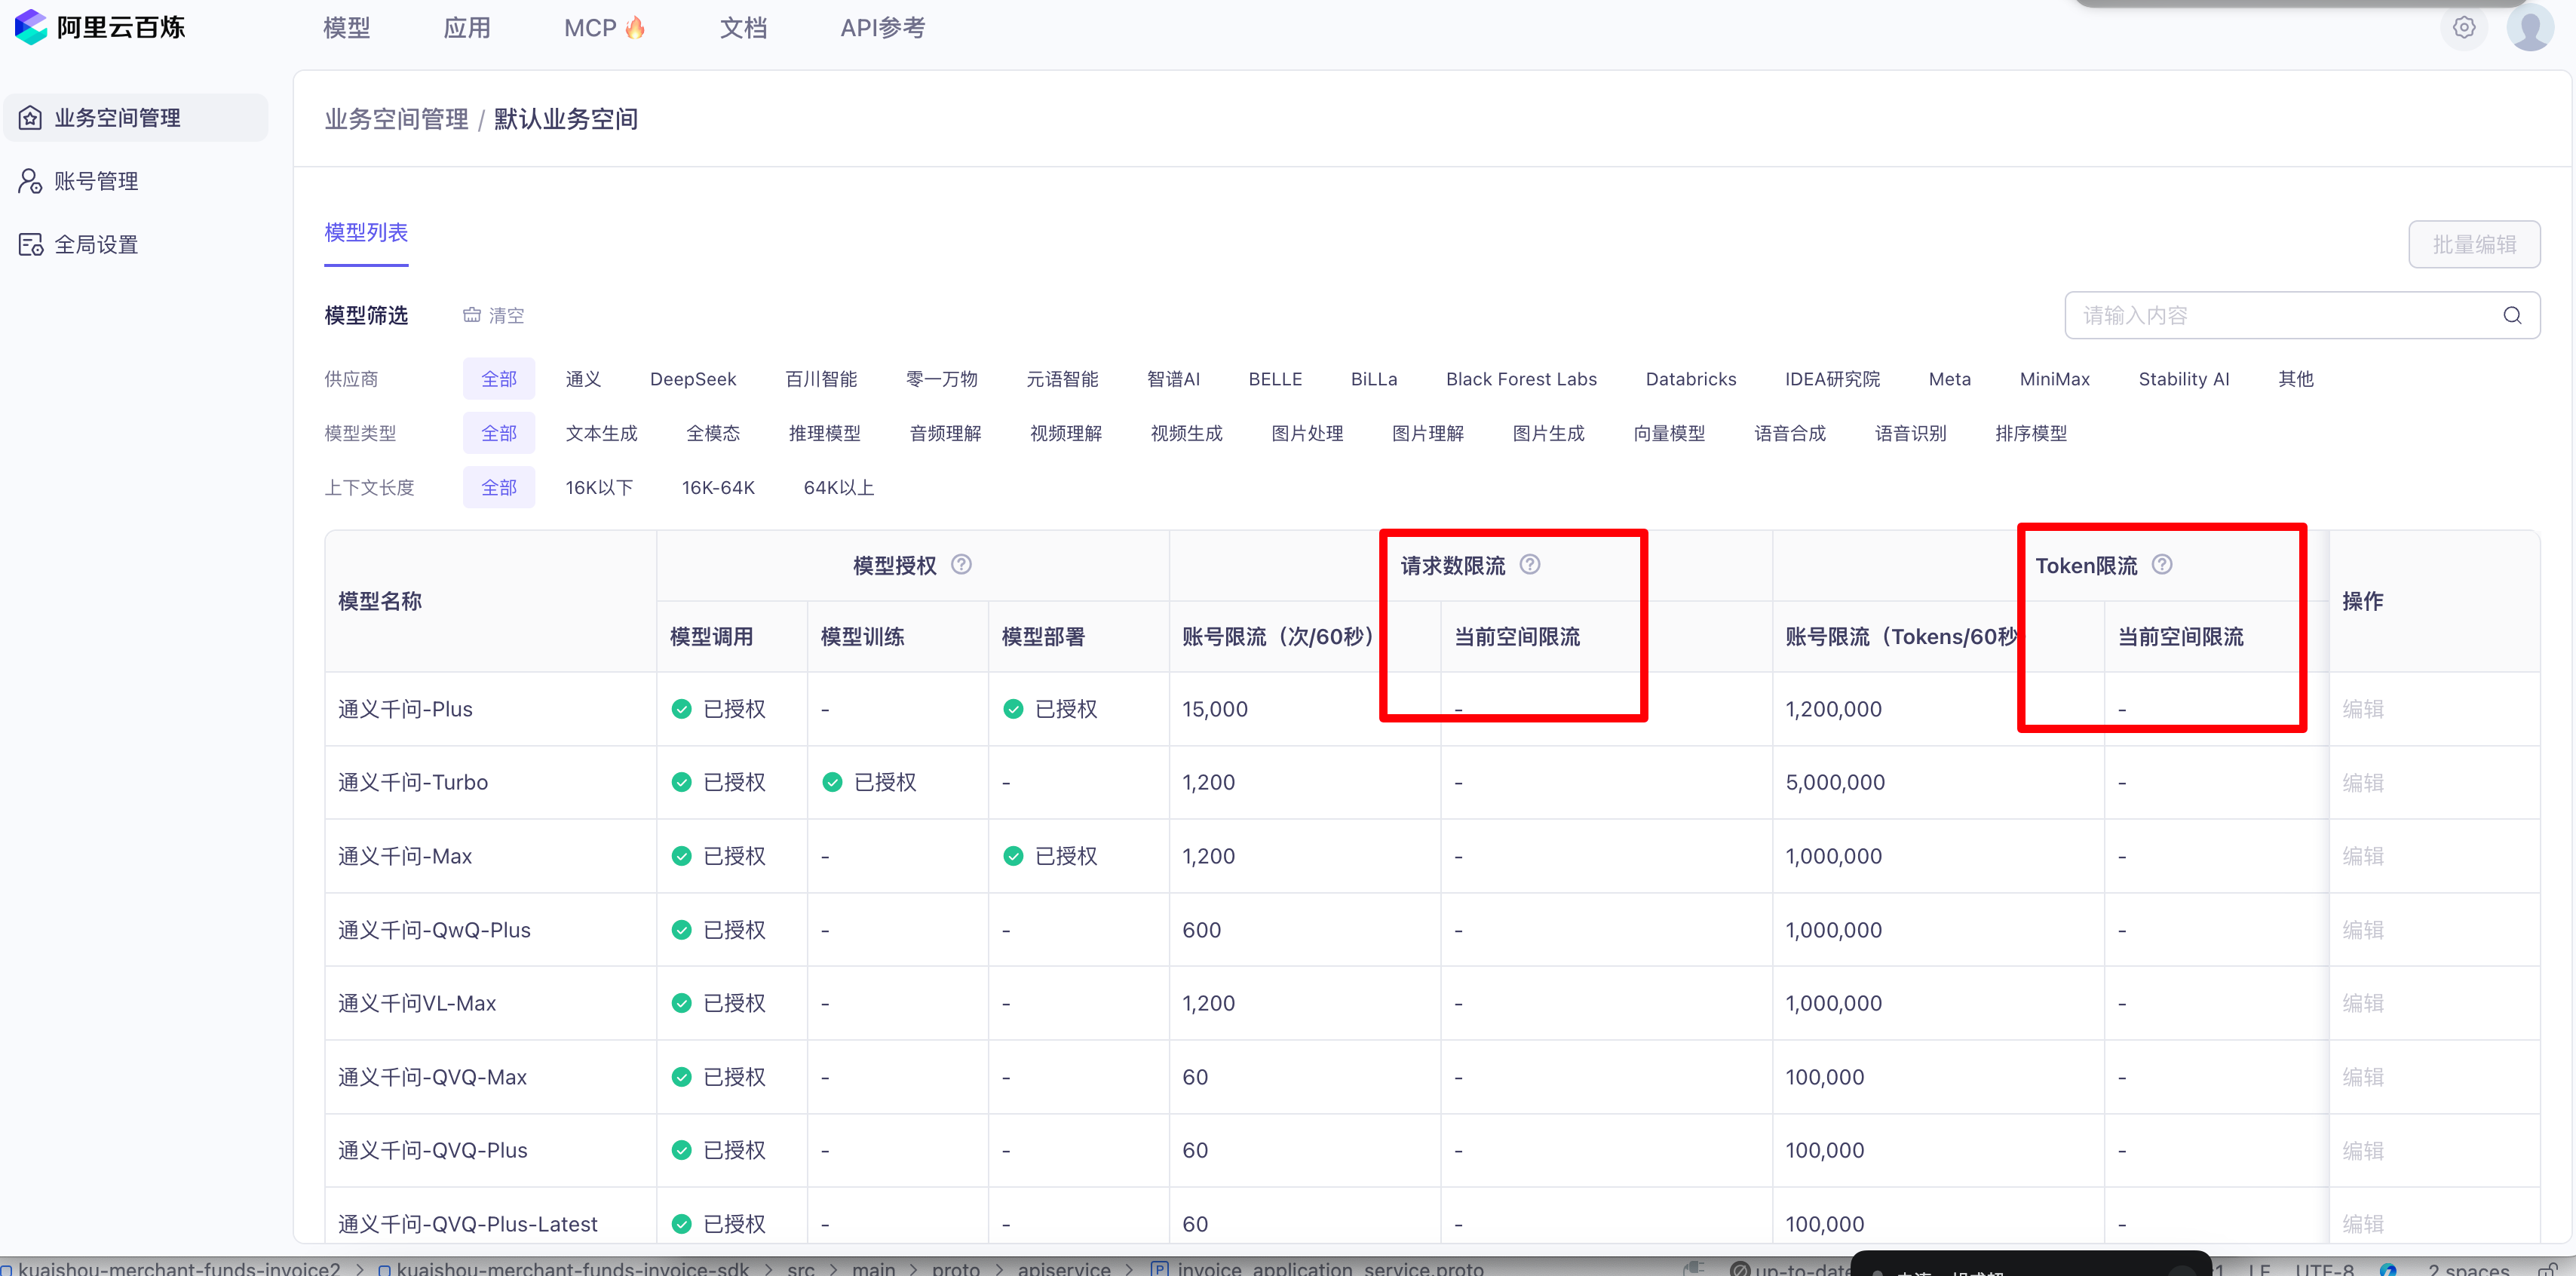Click the user avatar icon
Image resolution: width=2576 pixels, height=1276 pixels.
[x=2529, y=27]
